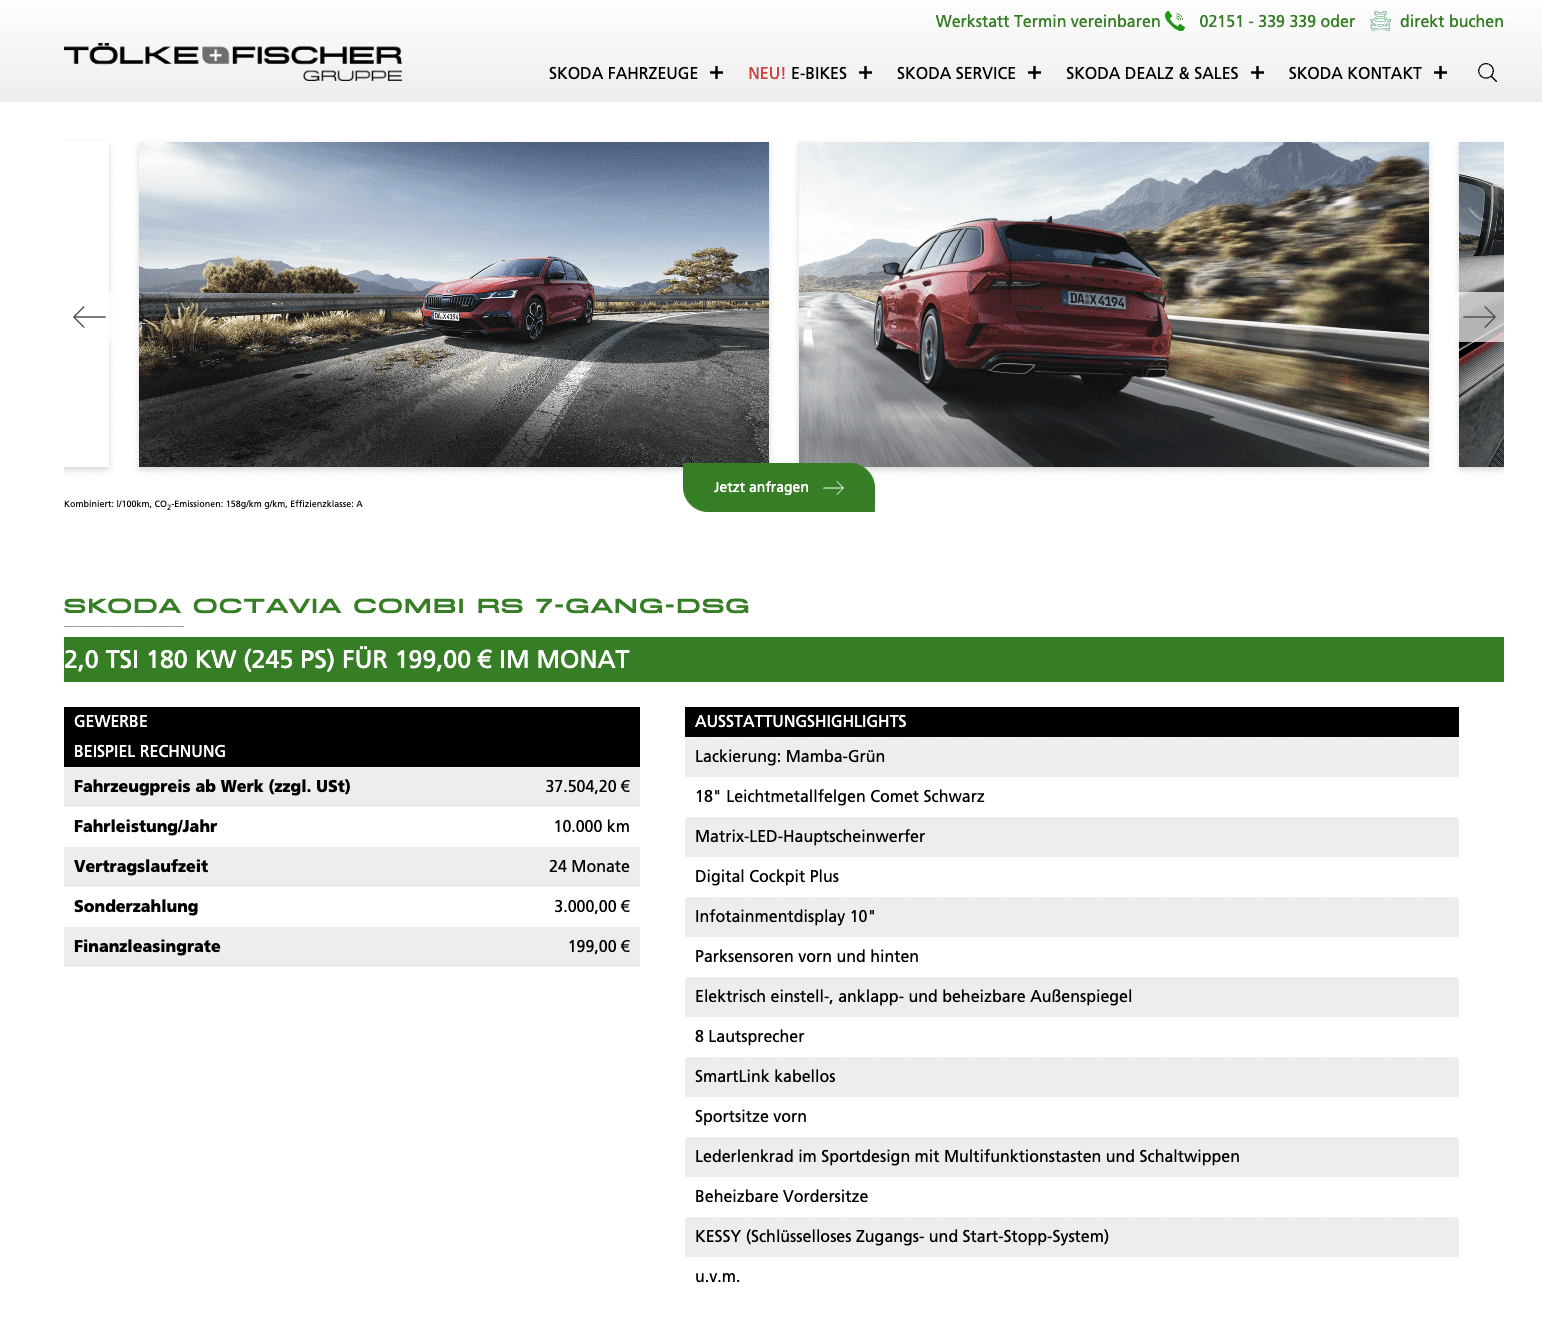Open front view image of red Octavia
Screen dimensions: 1542x1320
pyautogui.click(x=454, y=304)
